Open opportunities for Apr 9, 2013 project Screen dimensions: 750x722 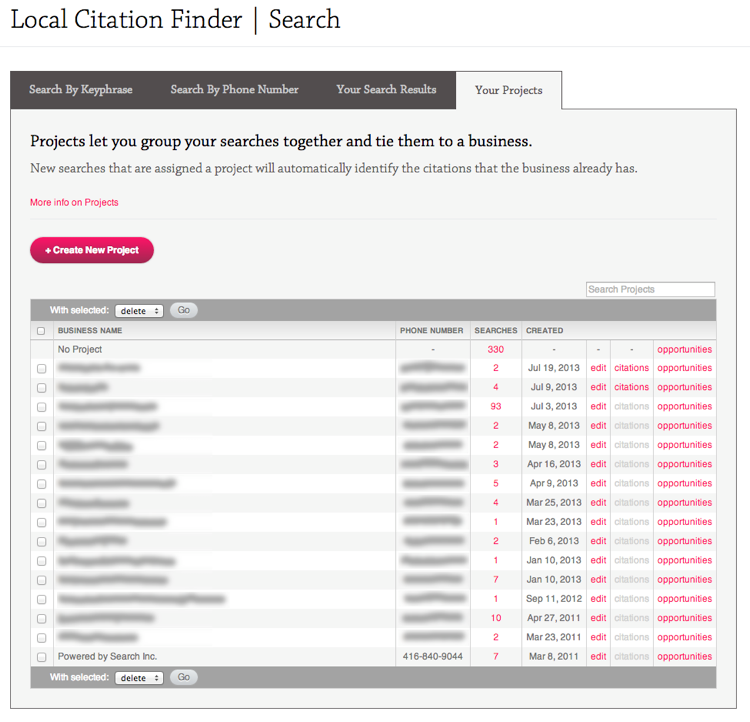click(684, 483)
